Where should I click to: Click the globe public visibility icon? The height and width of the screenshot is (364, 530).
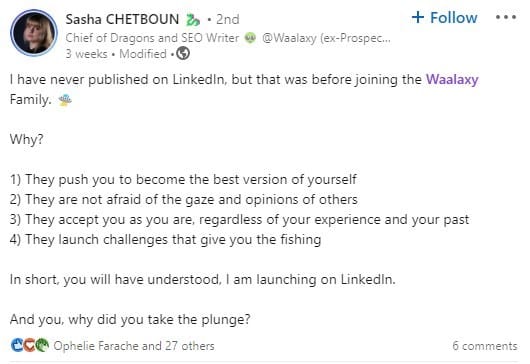pyautogui.click(x=183, y=53)
